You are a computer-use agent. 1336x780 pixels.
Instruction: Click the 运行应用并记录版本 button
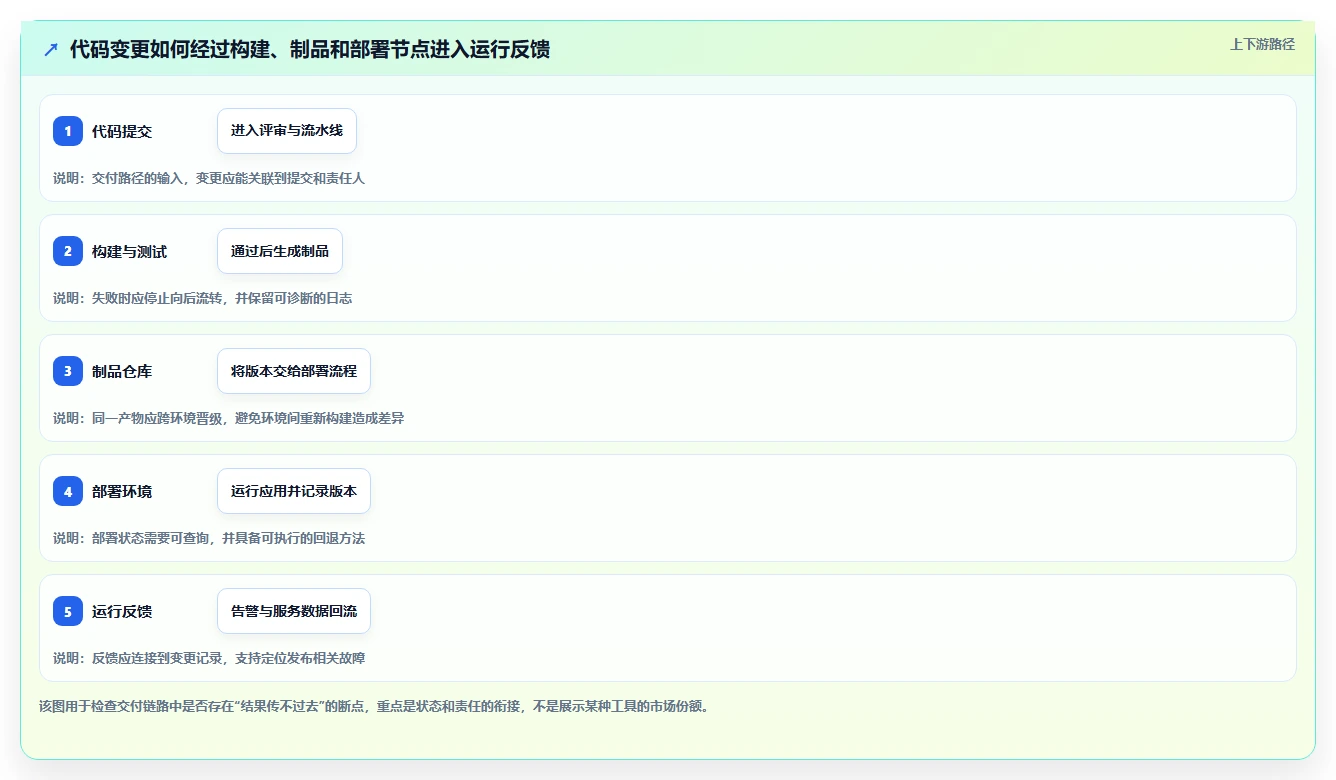pyautogui.click(x=294, y=491)
